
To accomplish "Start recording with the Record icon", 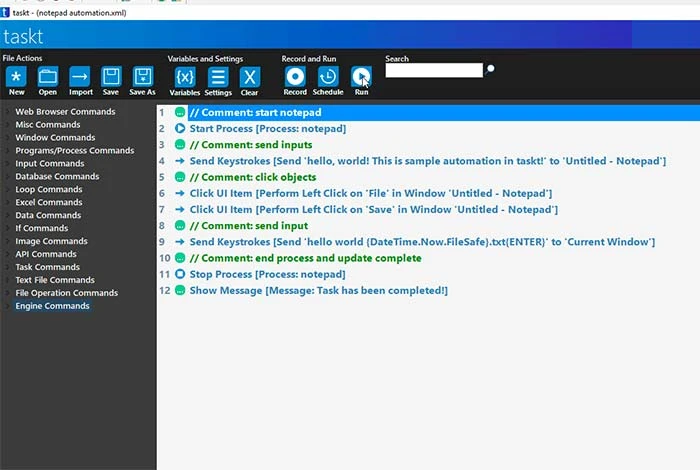I will 295,77.
